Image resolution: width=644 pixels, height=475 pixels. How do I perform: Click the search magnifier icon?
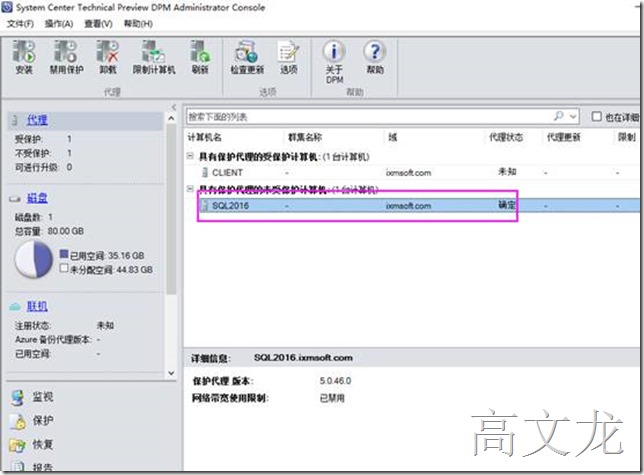pyautogui.click(x=559, y=116)
